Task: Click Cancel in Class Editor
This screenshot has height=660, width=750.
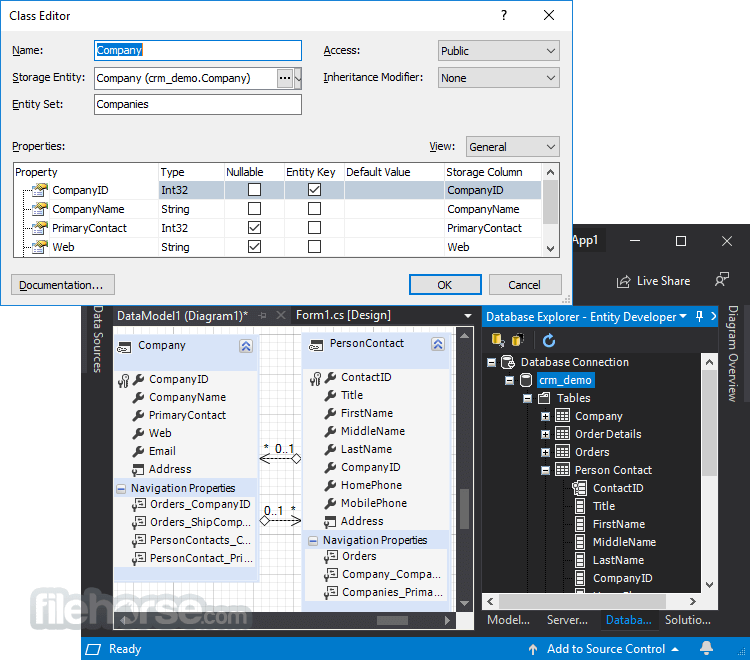Action: pyautogui.click(x=525, y=285)
